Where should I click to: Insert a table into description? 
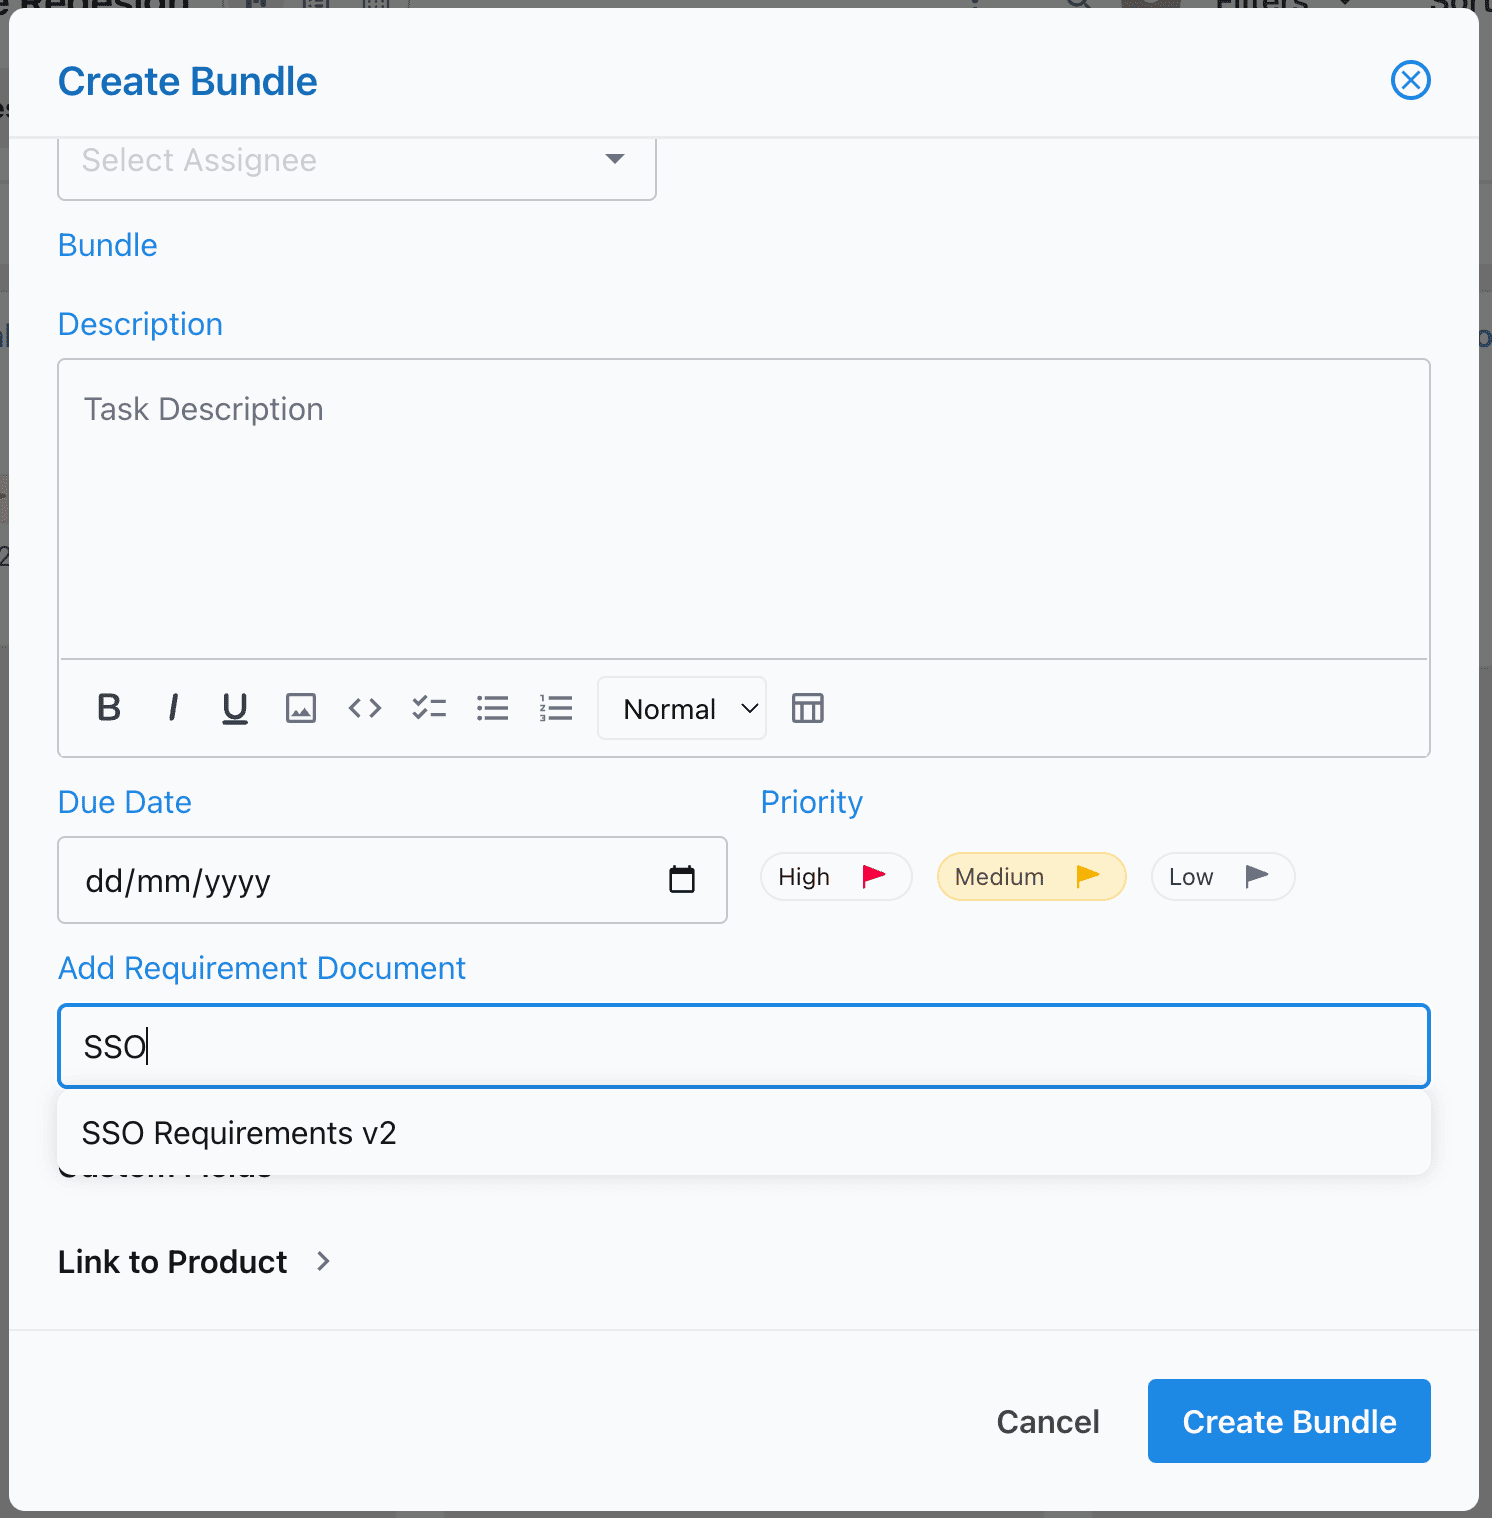tap(808, 708)
